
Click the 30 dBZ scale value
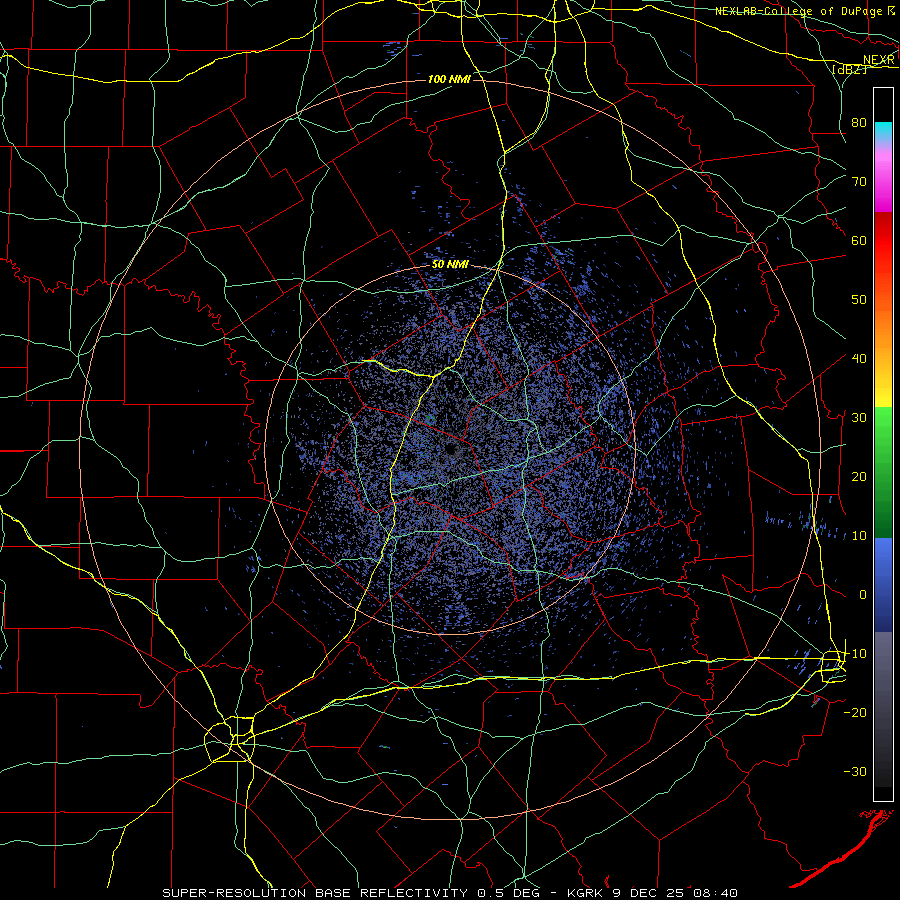(859, 417)
